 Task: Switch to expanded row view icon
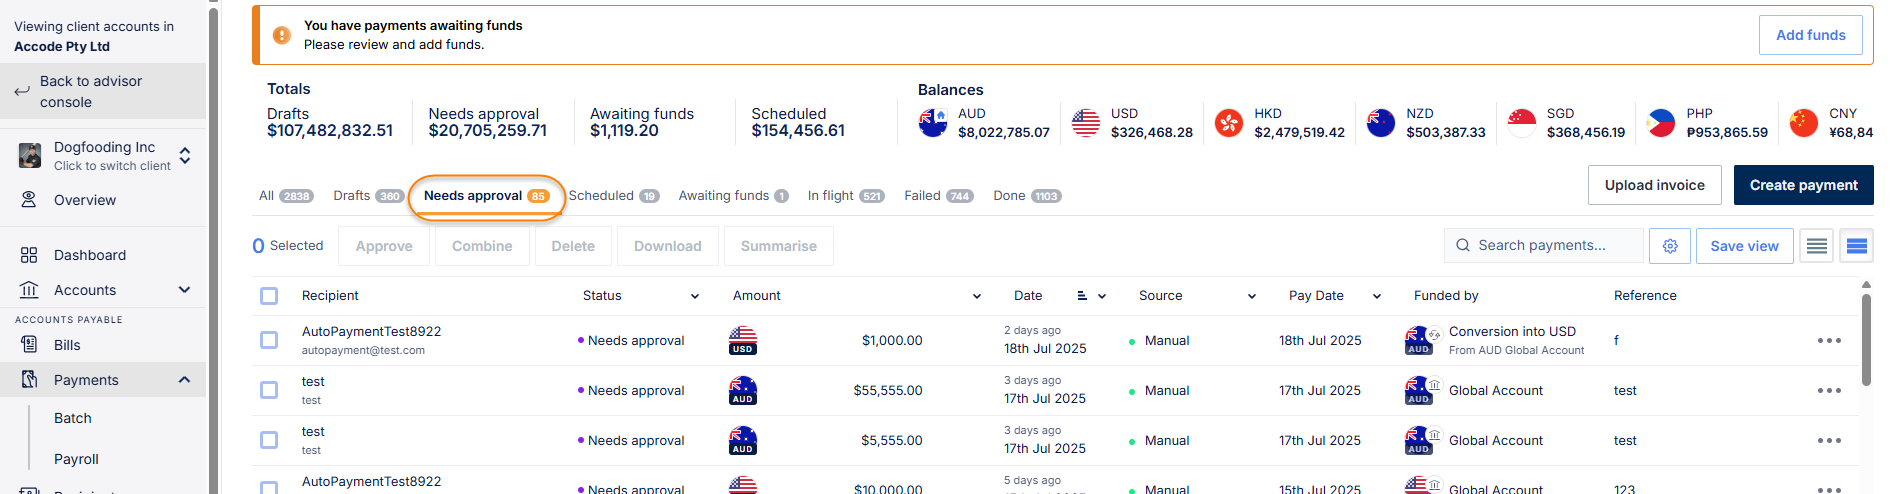pyautogui.click(x=1856, y=246)
